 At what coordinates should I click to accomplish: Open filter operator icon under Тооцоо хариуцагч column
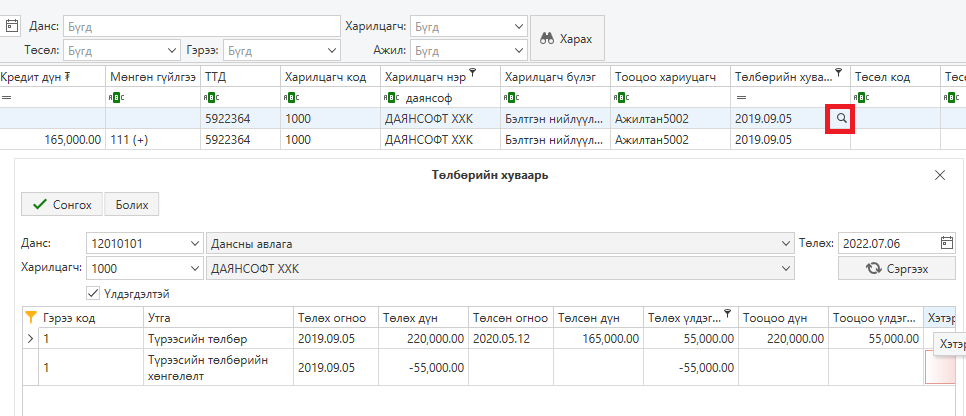[x=620, y=97]
